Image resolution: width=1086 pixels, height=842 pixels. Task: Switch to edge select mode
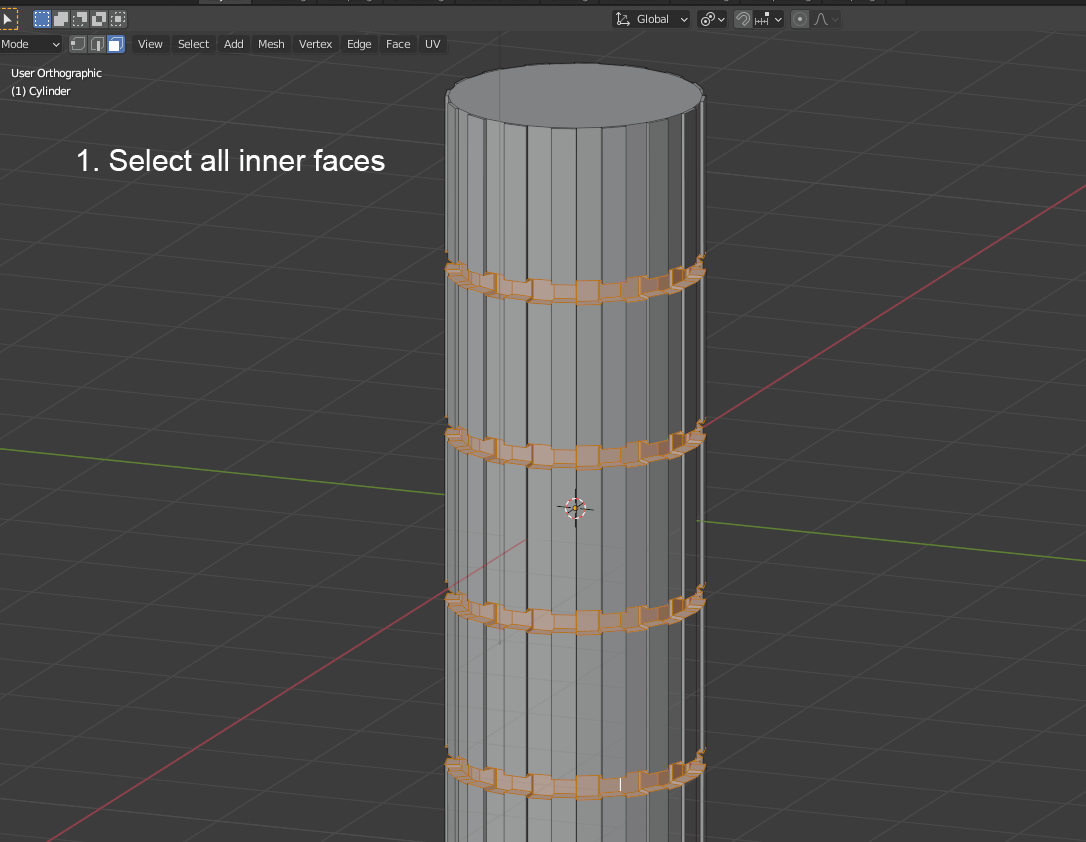point(97,44)
